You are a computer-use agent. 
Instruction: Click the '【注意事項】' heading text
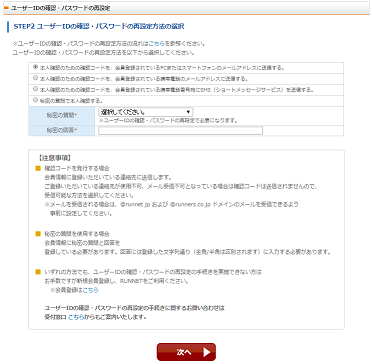55,158
